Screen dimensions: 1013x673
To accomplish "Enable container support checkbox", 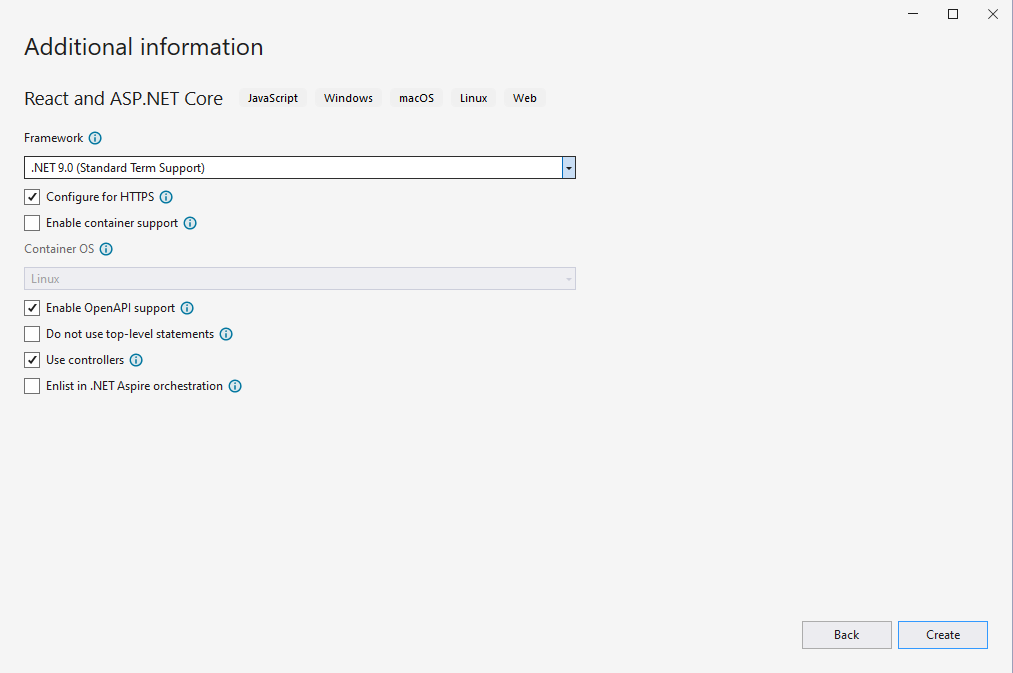I will (32, 223).
